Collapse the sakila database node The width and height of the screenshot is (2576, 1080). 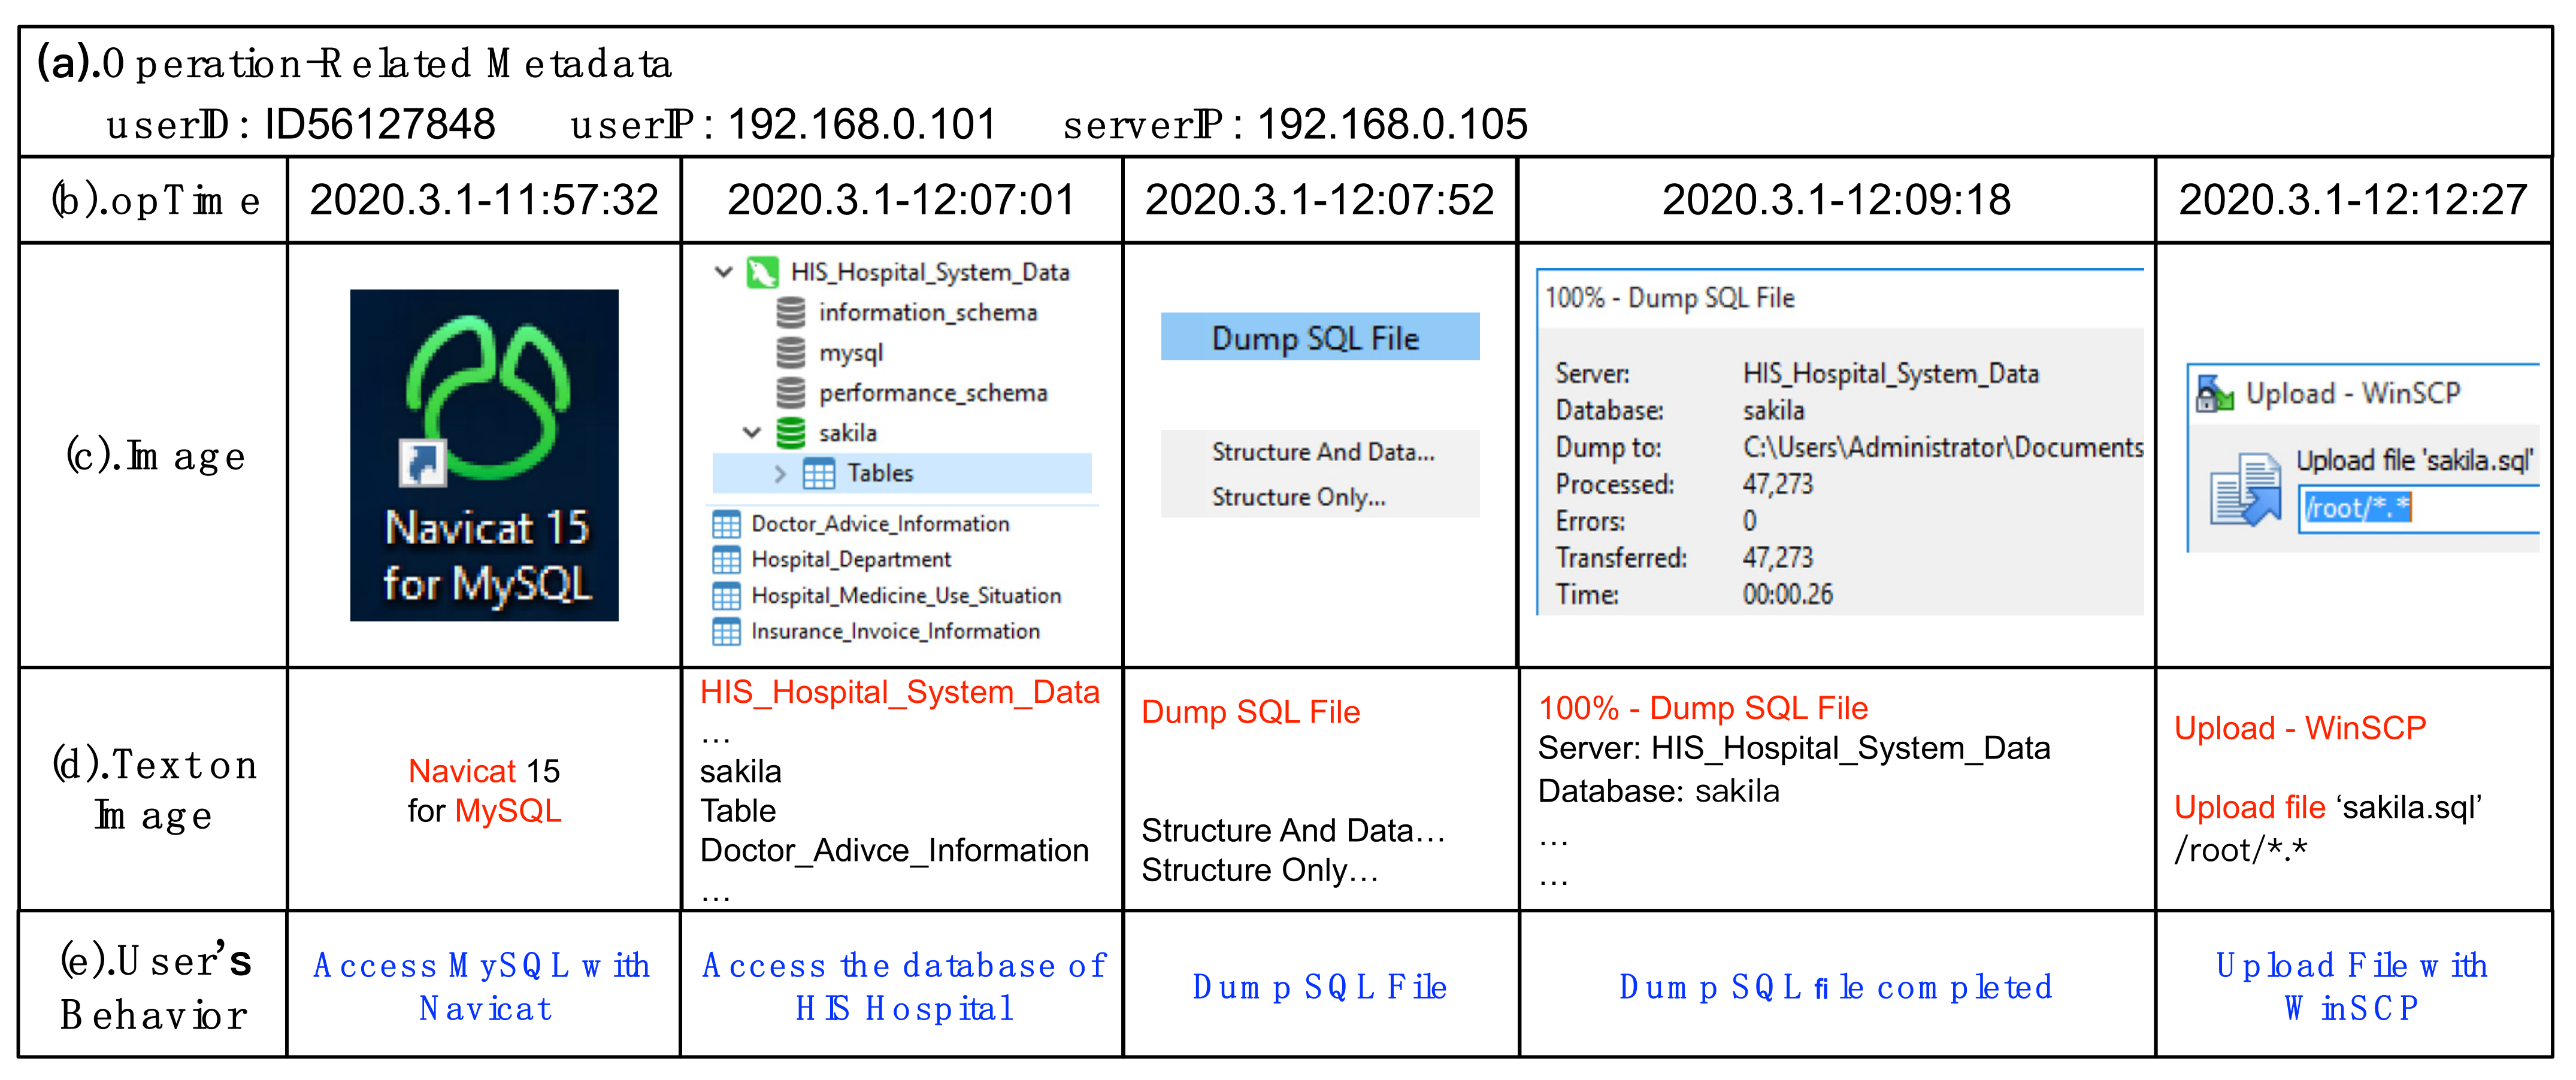click(752, 433)
